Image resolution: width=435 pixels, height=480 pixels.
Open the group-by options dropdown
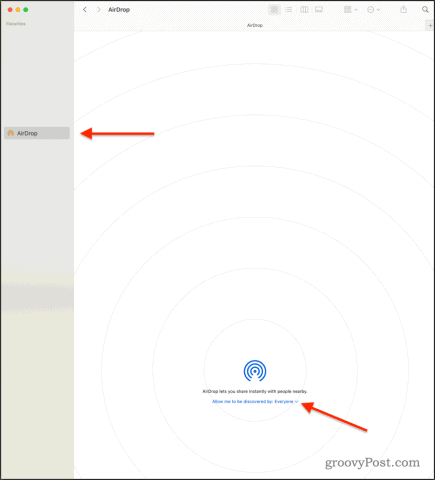pos(350,10)
